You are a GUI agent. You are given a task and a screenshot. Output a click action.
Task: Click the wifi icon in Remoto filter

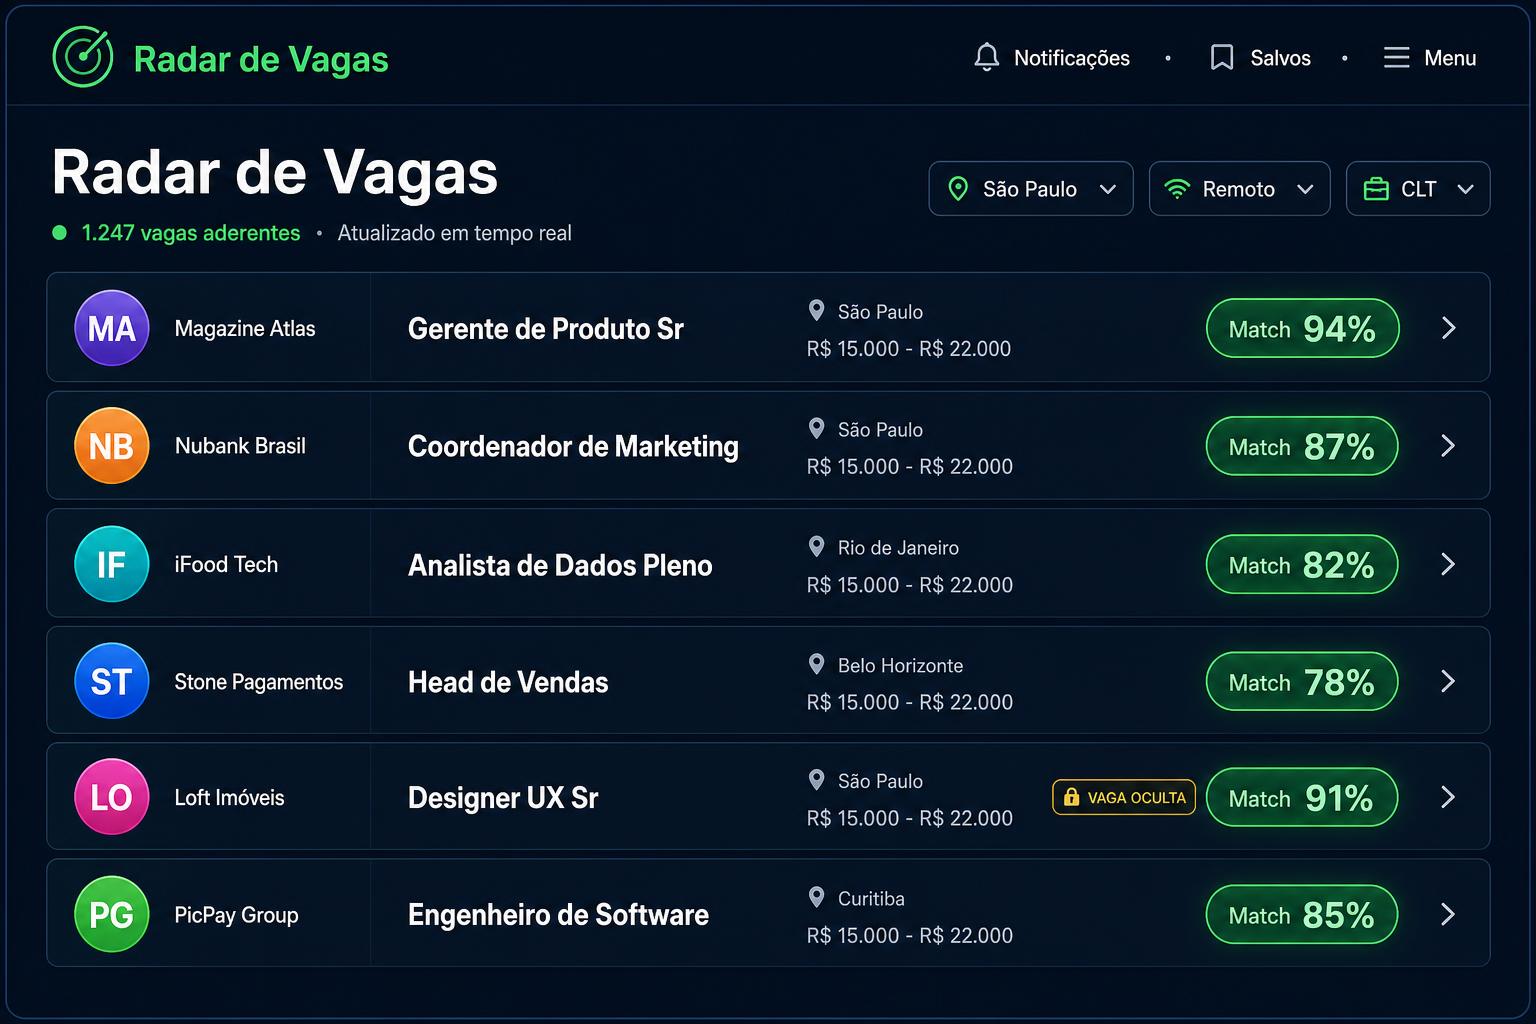pyautogui.click(x=1177, y=189)
